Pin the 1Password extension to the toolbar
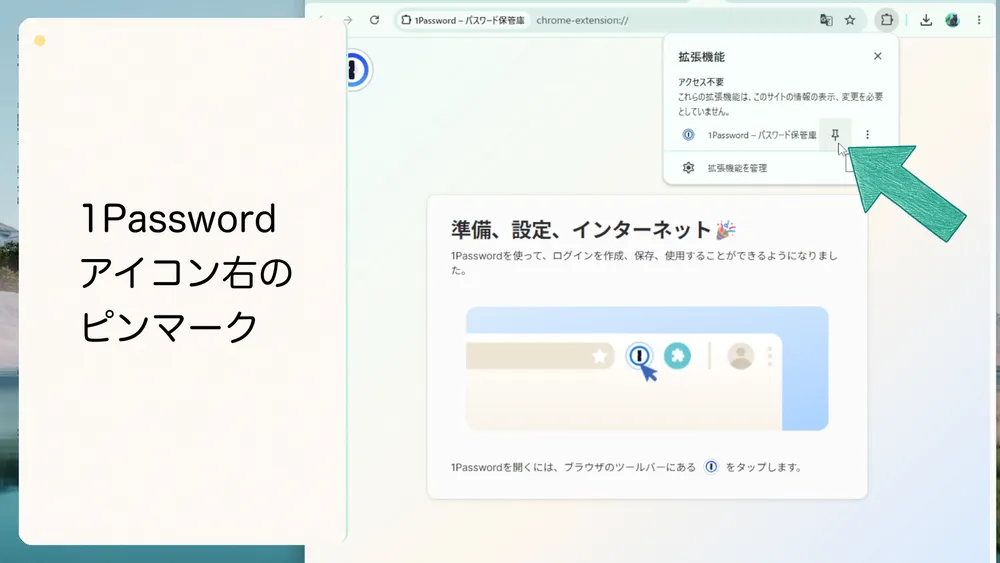 (x=835, y=135)
